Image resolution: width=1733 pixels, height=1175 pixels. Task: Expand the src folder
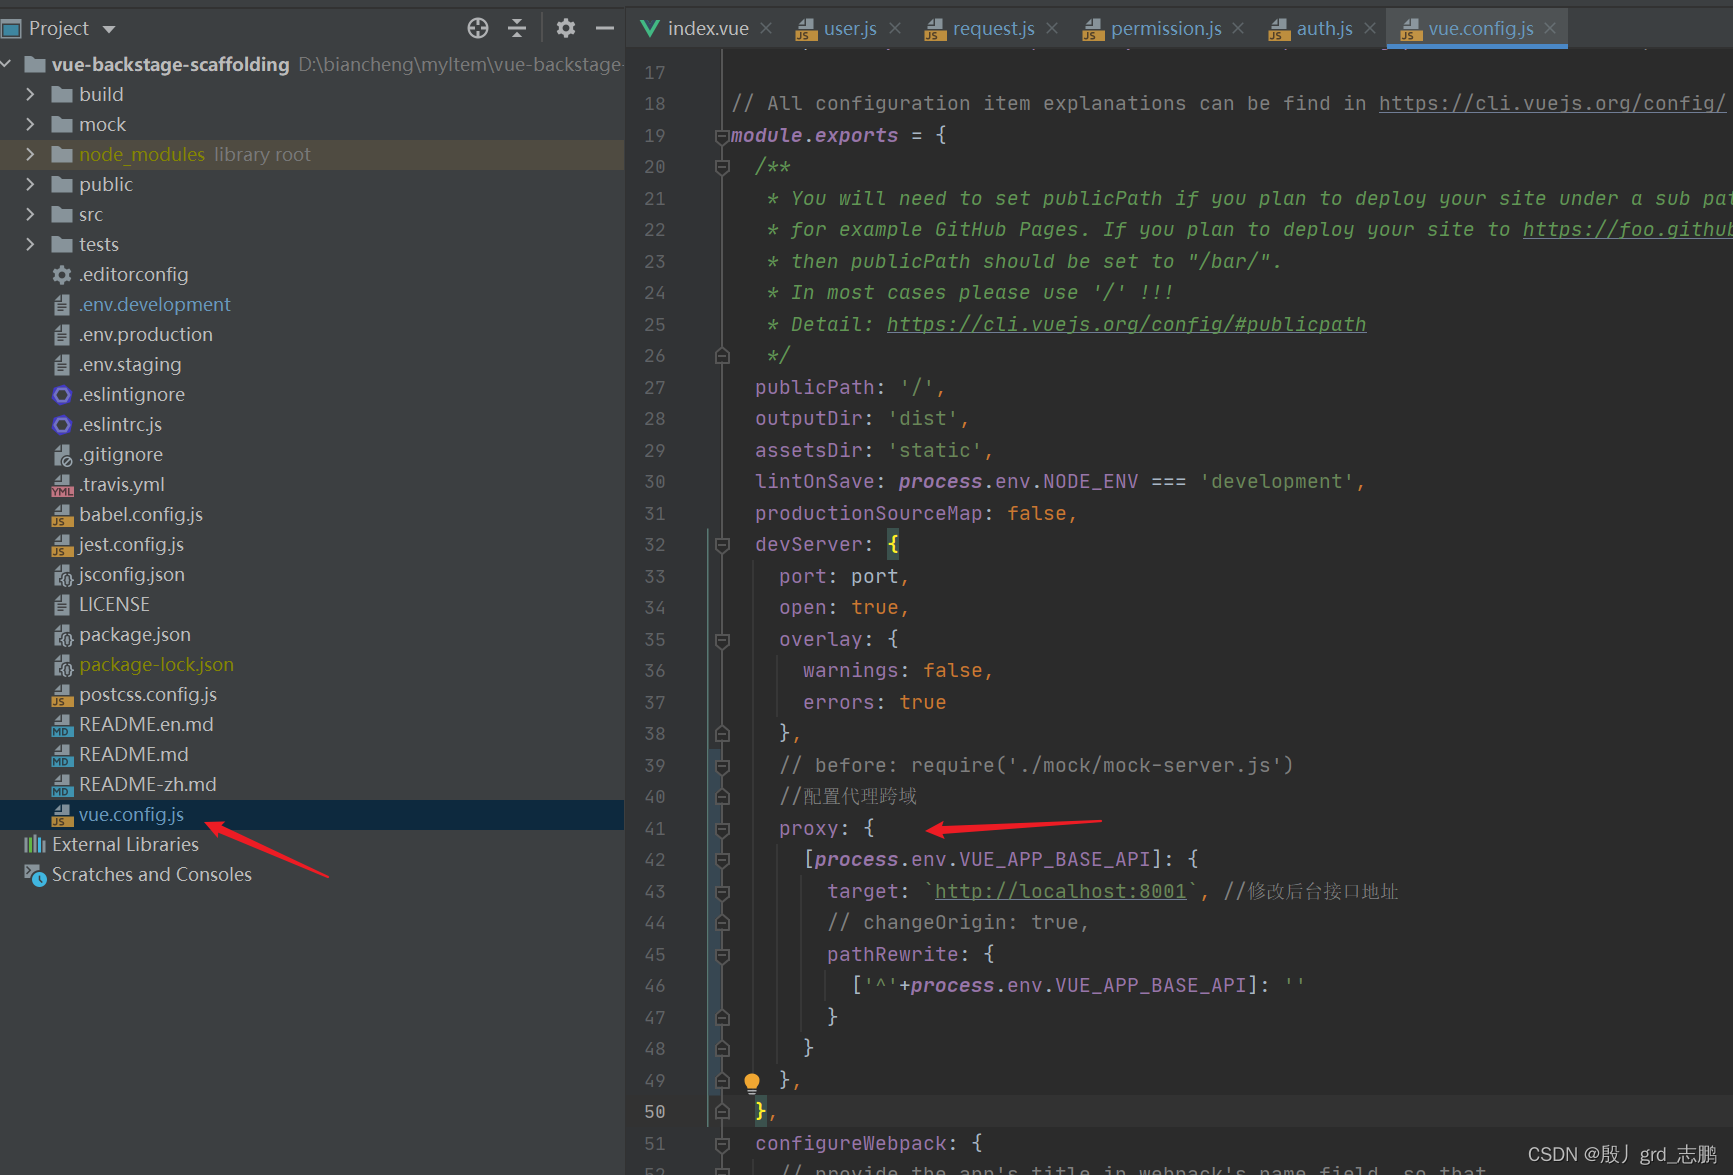coord(30,214)
